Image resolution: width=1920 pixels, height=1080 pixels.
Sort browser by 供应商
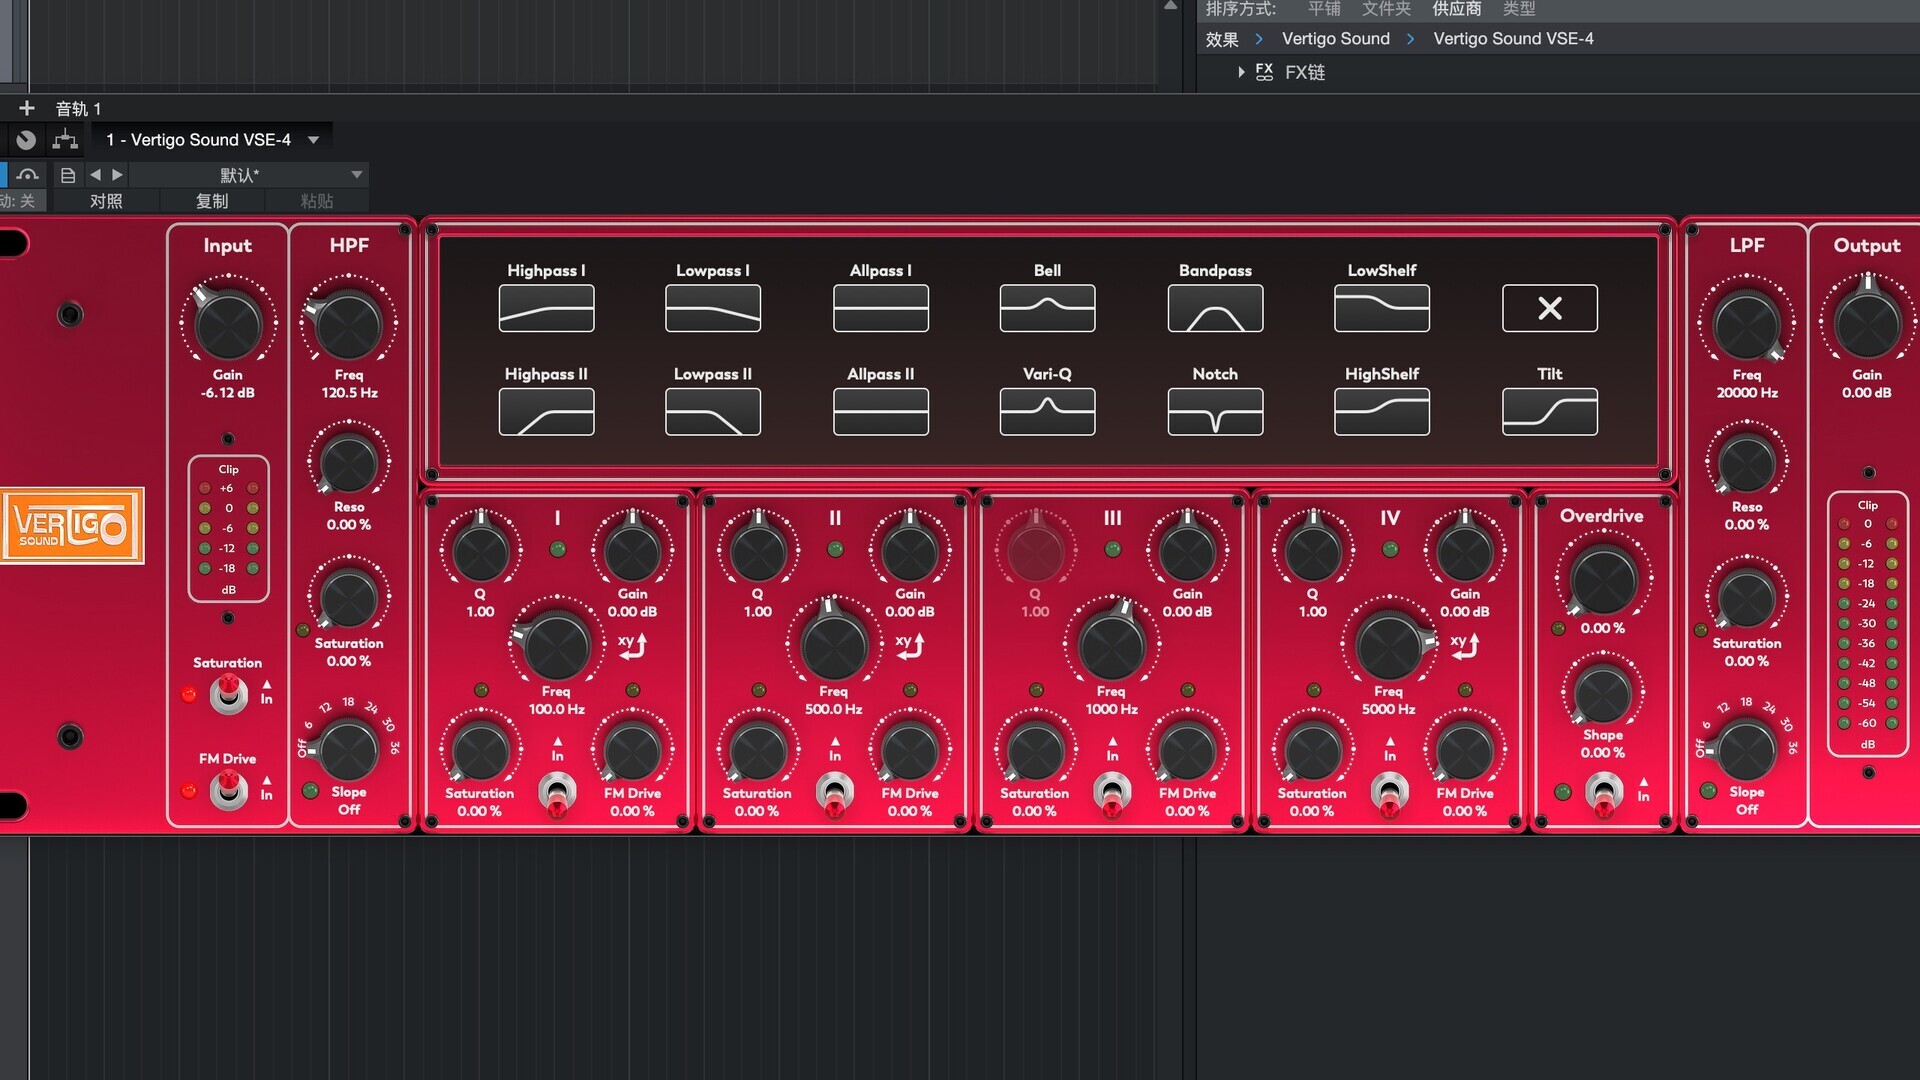(1456, 9)
